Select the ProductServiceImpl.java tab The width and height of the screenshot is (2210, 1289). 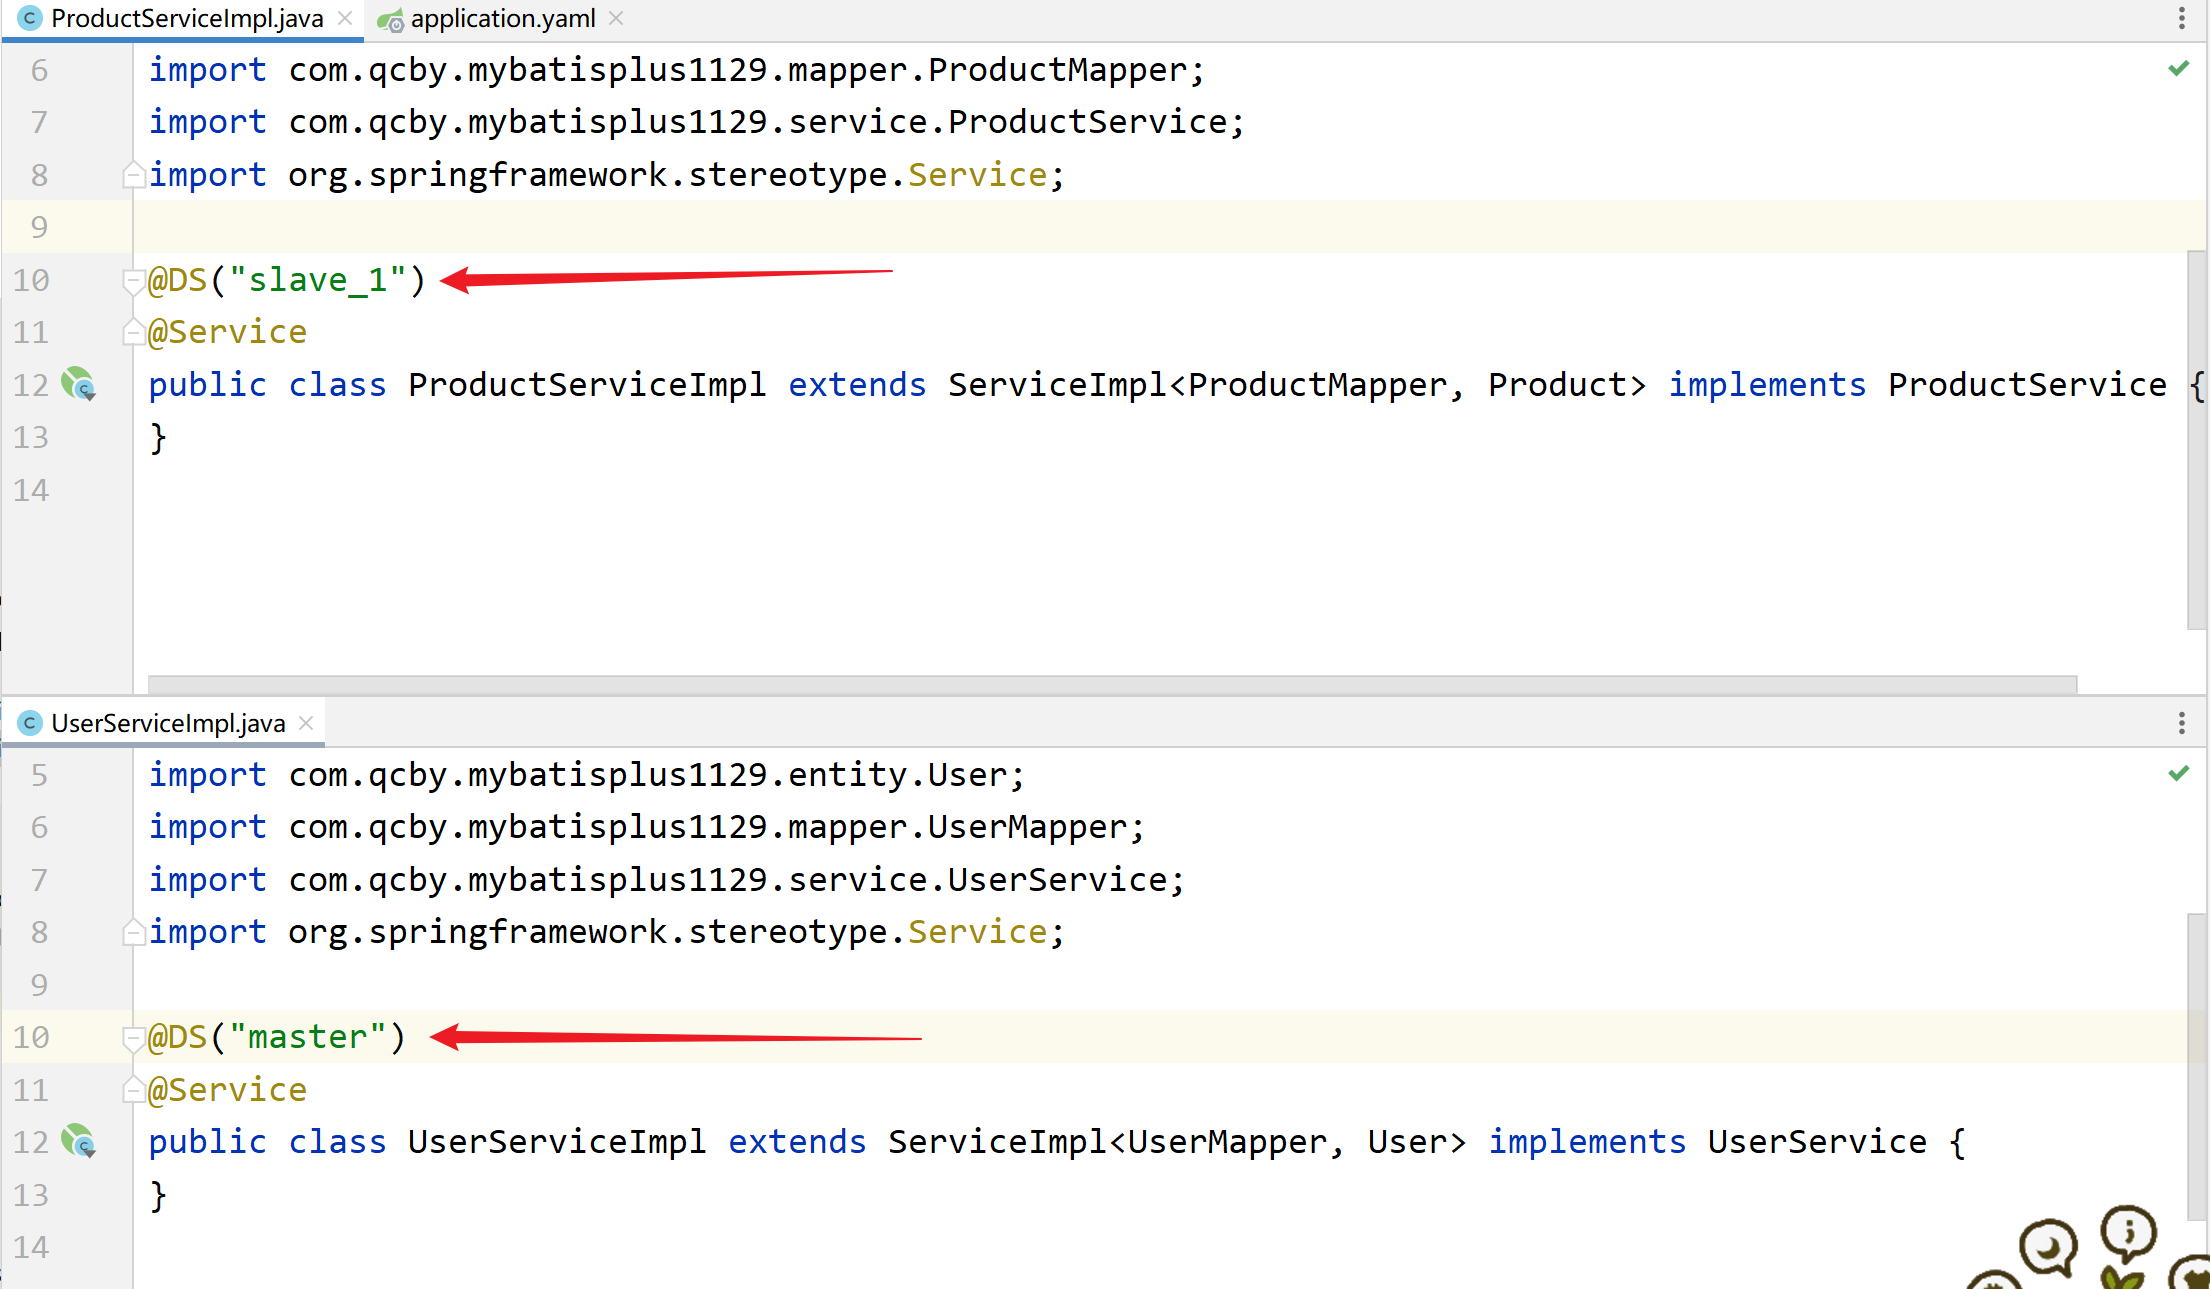(186, 18)
